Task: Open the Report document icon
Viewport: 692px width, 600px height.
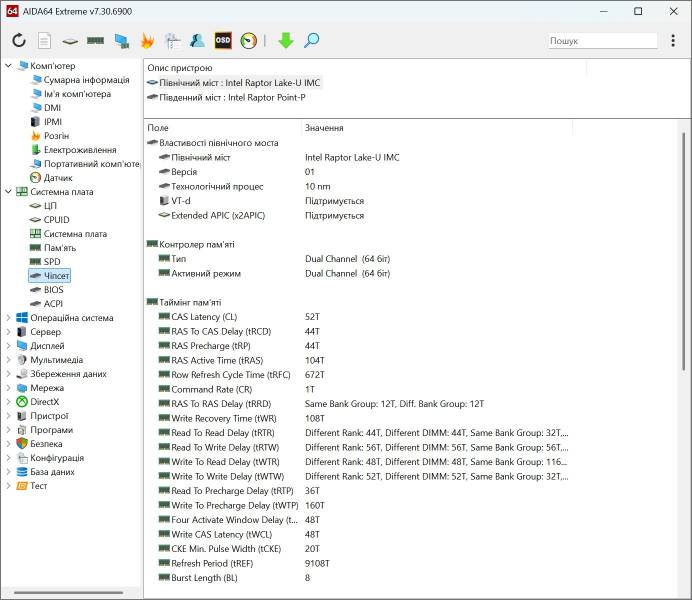Action: click(44, 41)
